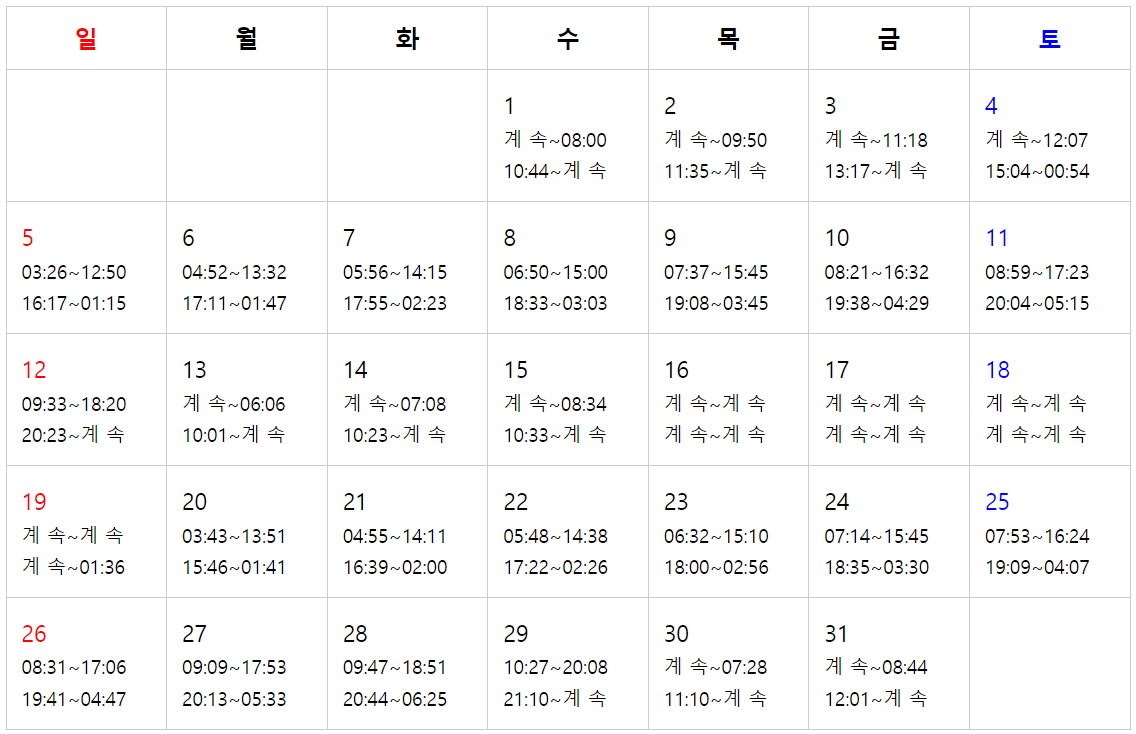Click date 4 in the Saturday column

click(x=991, y=106)
